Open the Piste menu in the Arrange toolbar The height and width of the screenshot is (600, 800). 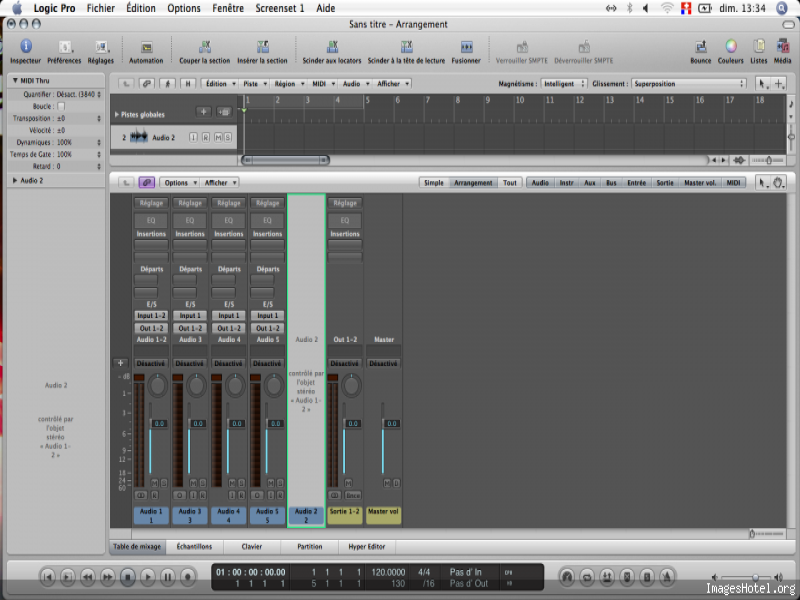click(254, 84)
